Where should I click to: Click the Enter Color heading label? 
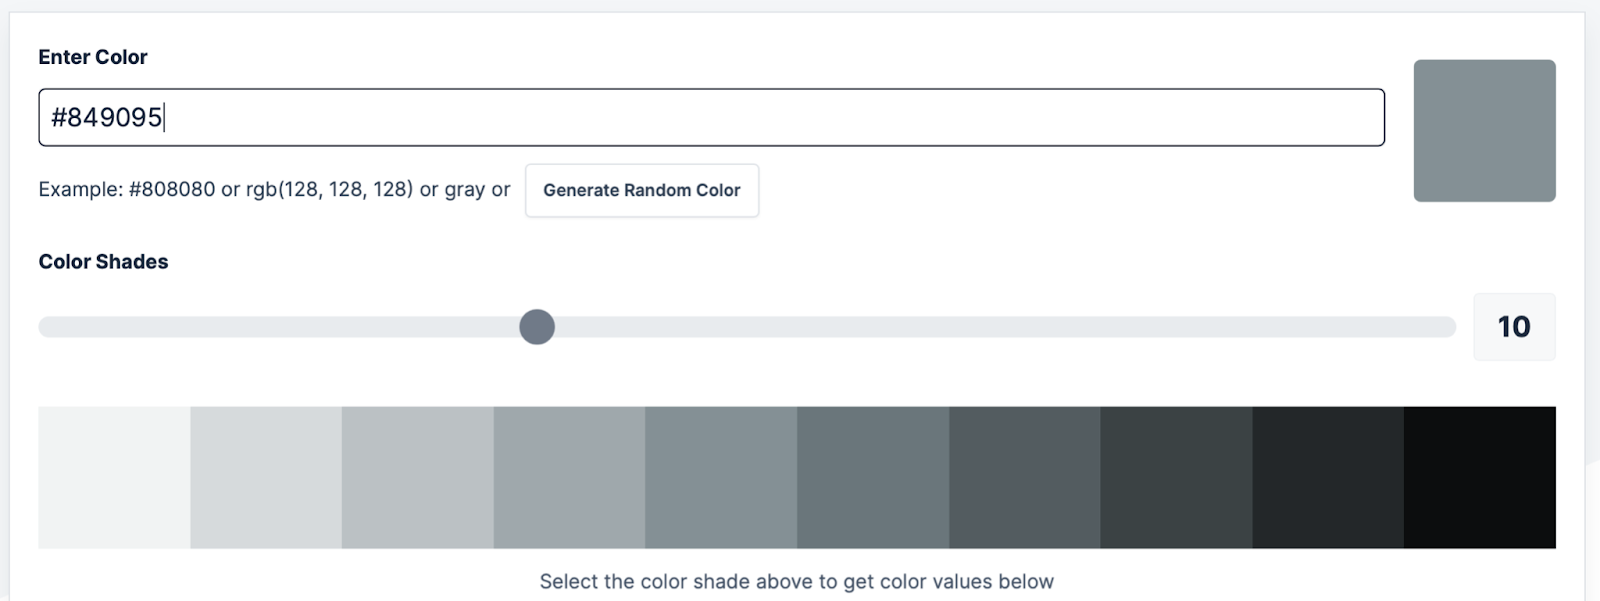92,57
